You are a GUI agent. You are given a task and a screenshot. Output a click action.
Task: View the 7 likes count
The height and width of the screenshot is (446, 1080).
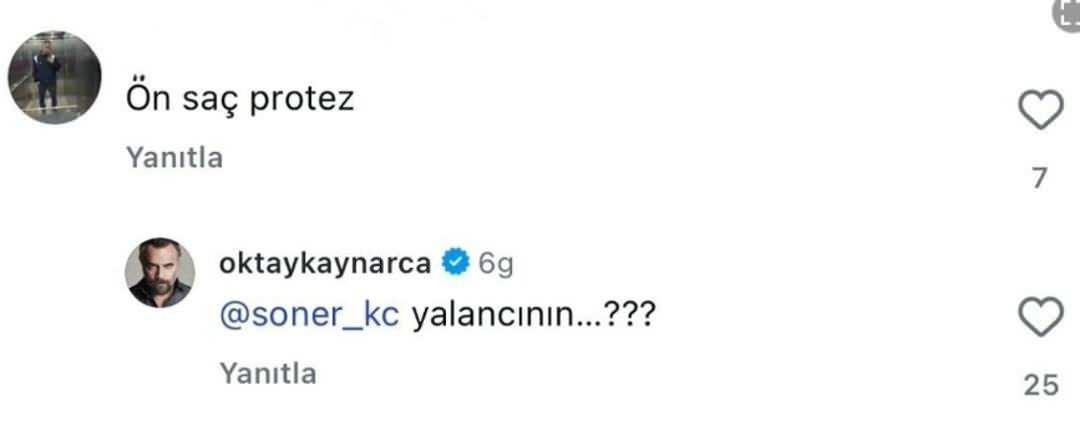[1040, 179]
